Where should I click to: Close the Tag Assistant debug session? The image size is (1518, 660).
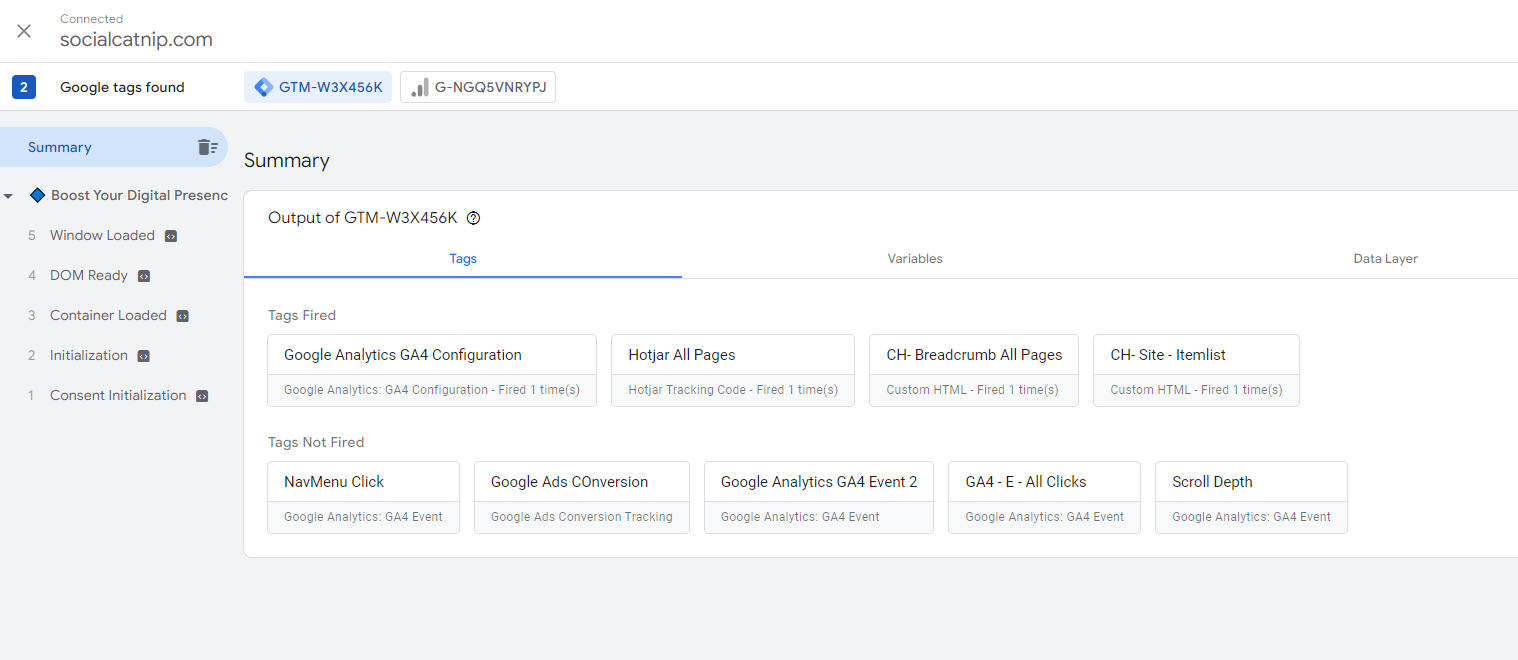(24, 31)
